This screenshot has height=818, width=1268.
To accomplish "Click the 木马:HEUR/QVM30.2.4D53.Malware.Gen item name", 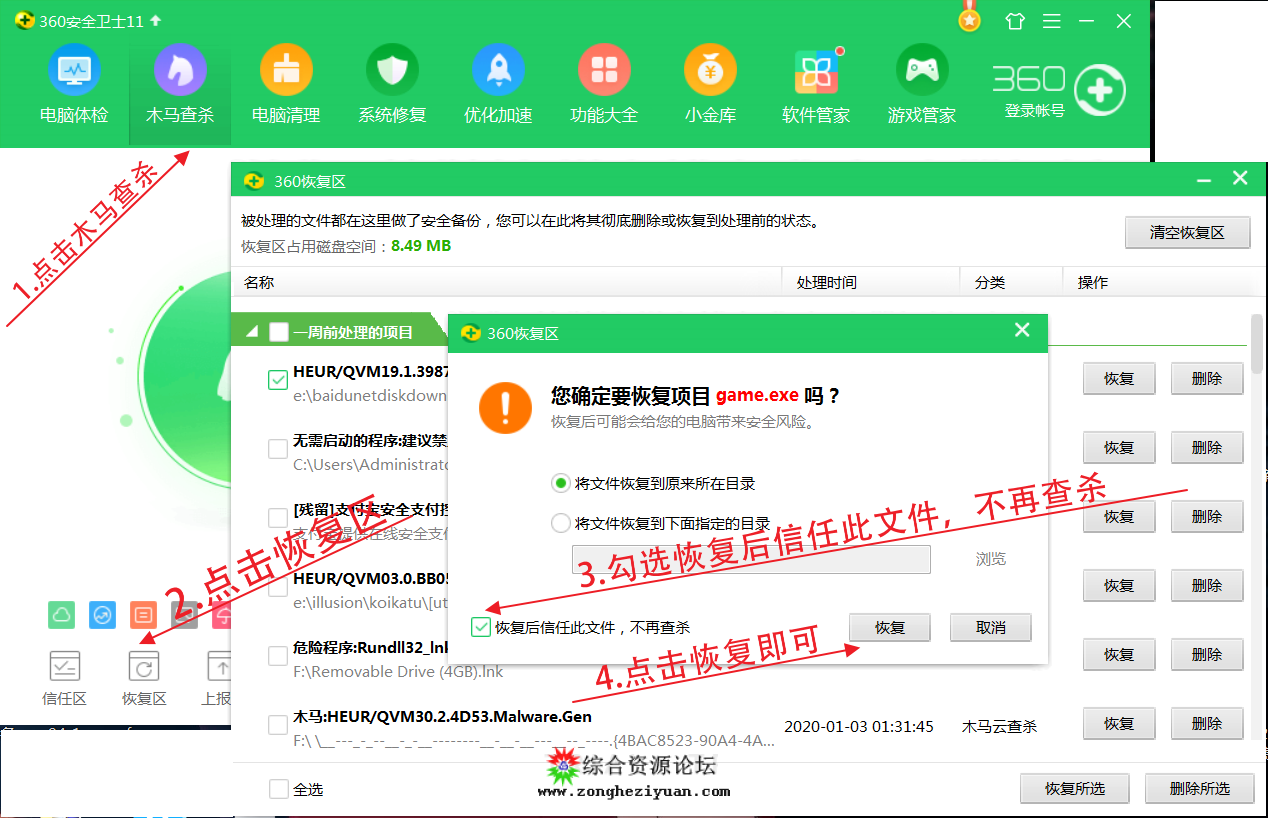I will (x=442, y=716).
